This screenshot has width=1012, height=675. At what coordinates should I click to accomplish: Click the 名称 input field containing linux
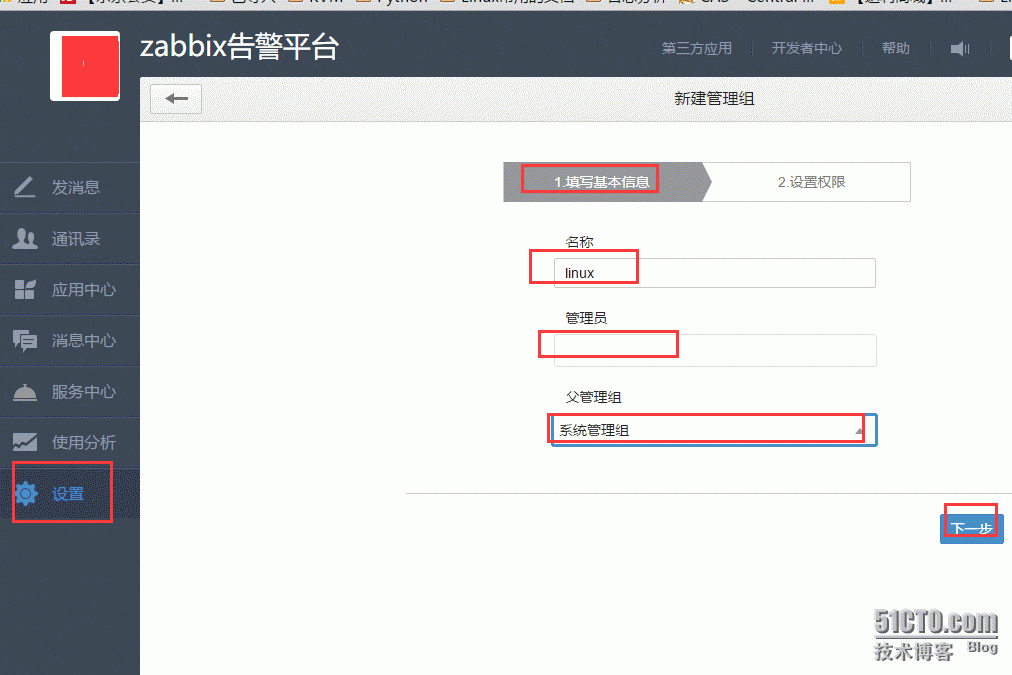click(x=714, y=273)
